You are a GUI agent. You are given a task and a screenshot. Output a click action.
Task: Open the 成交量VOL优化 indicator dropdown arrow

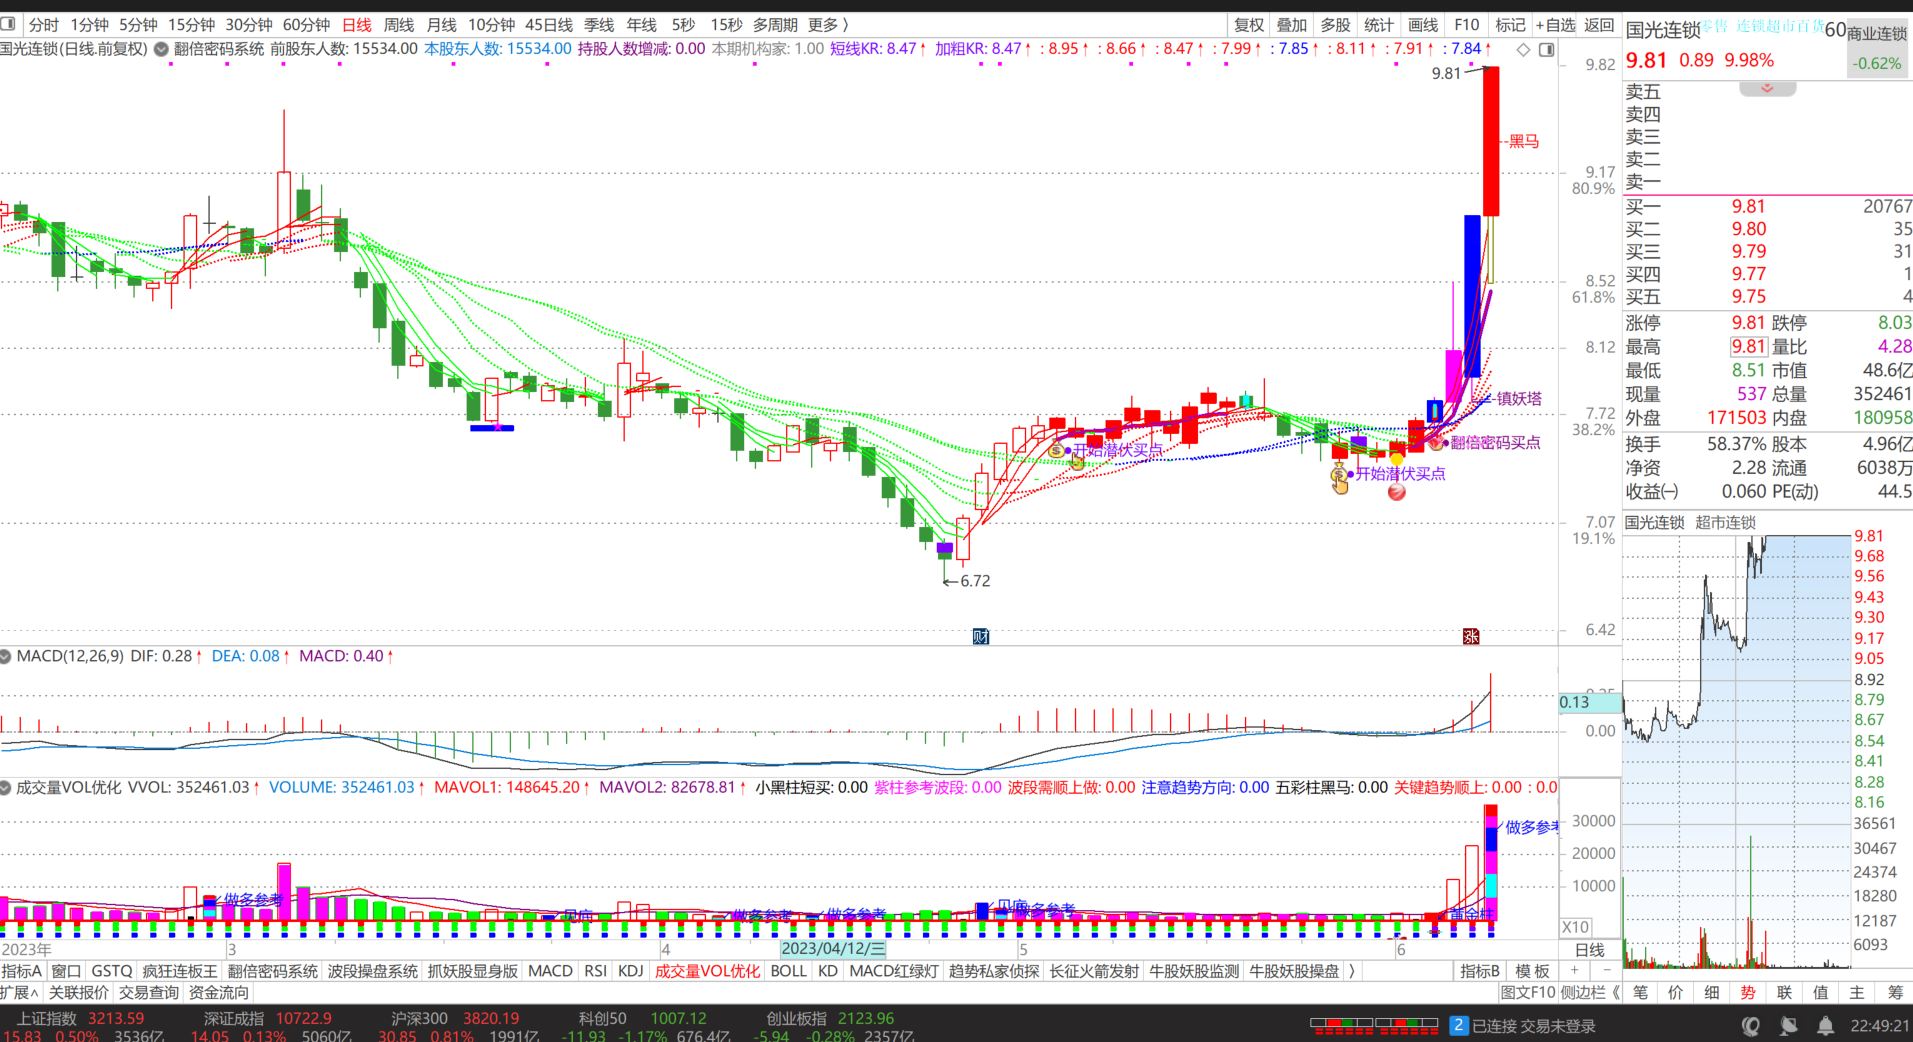[6, 788]
